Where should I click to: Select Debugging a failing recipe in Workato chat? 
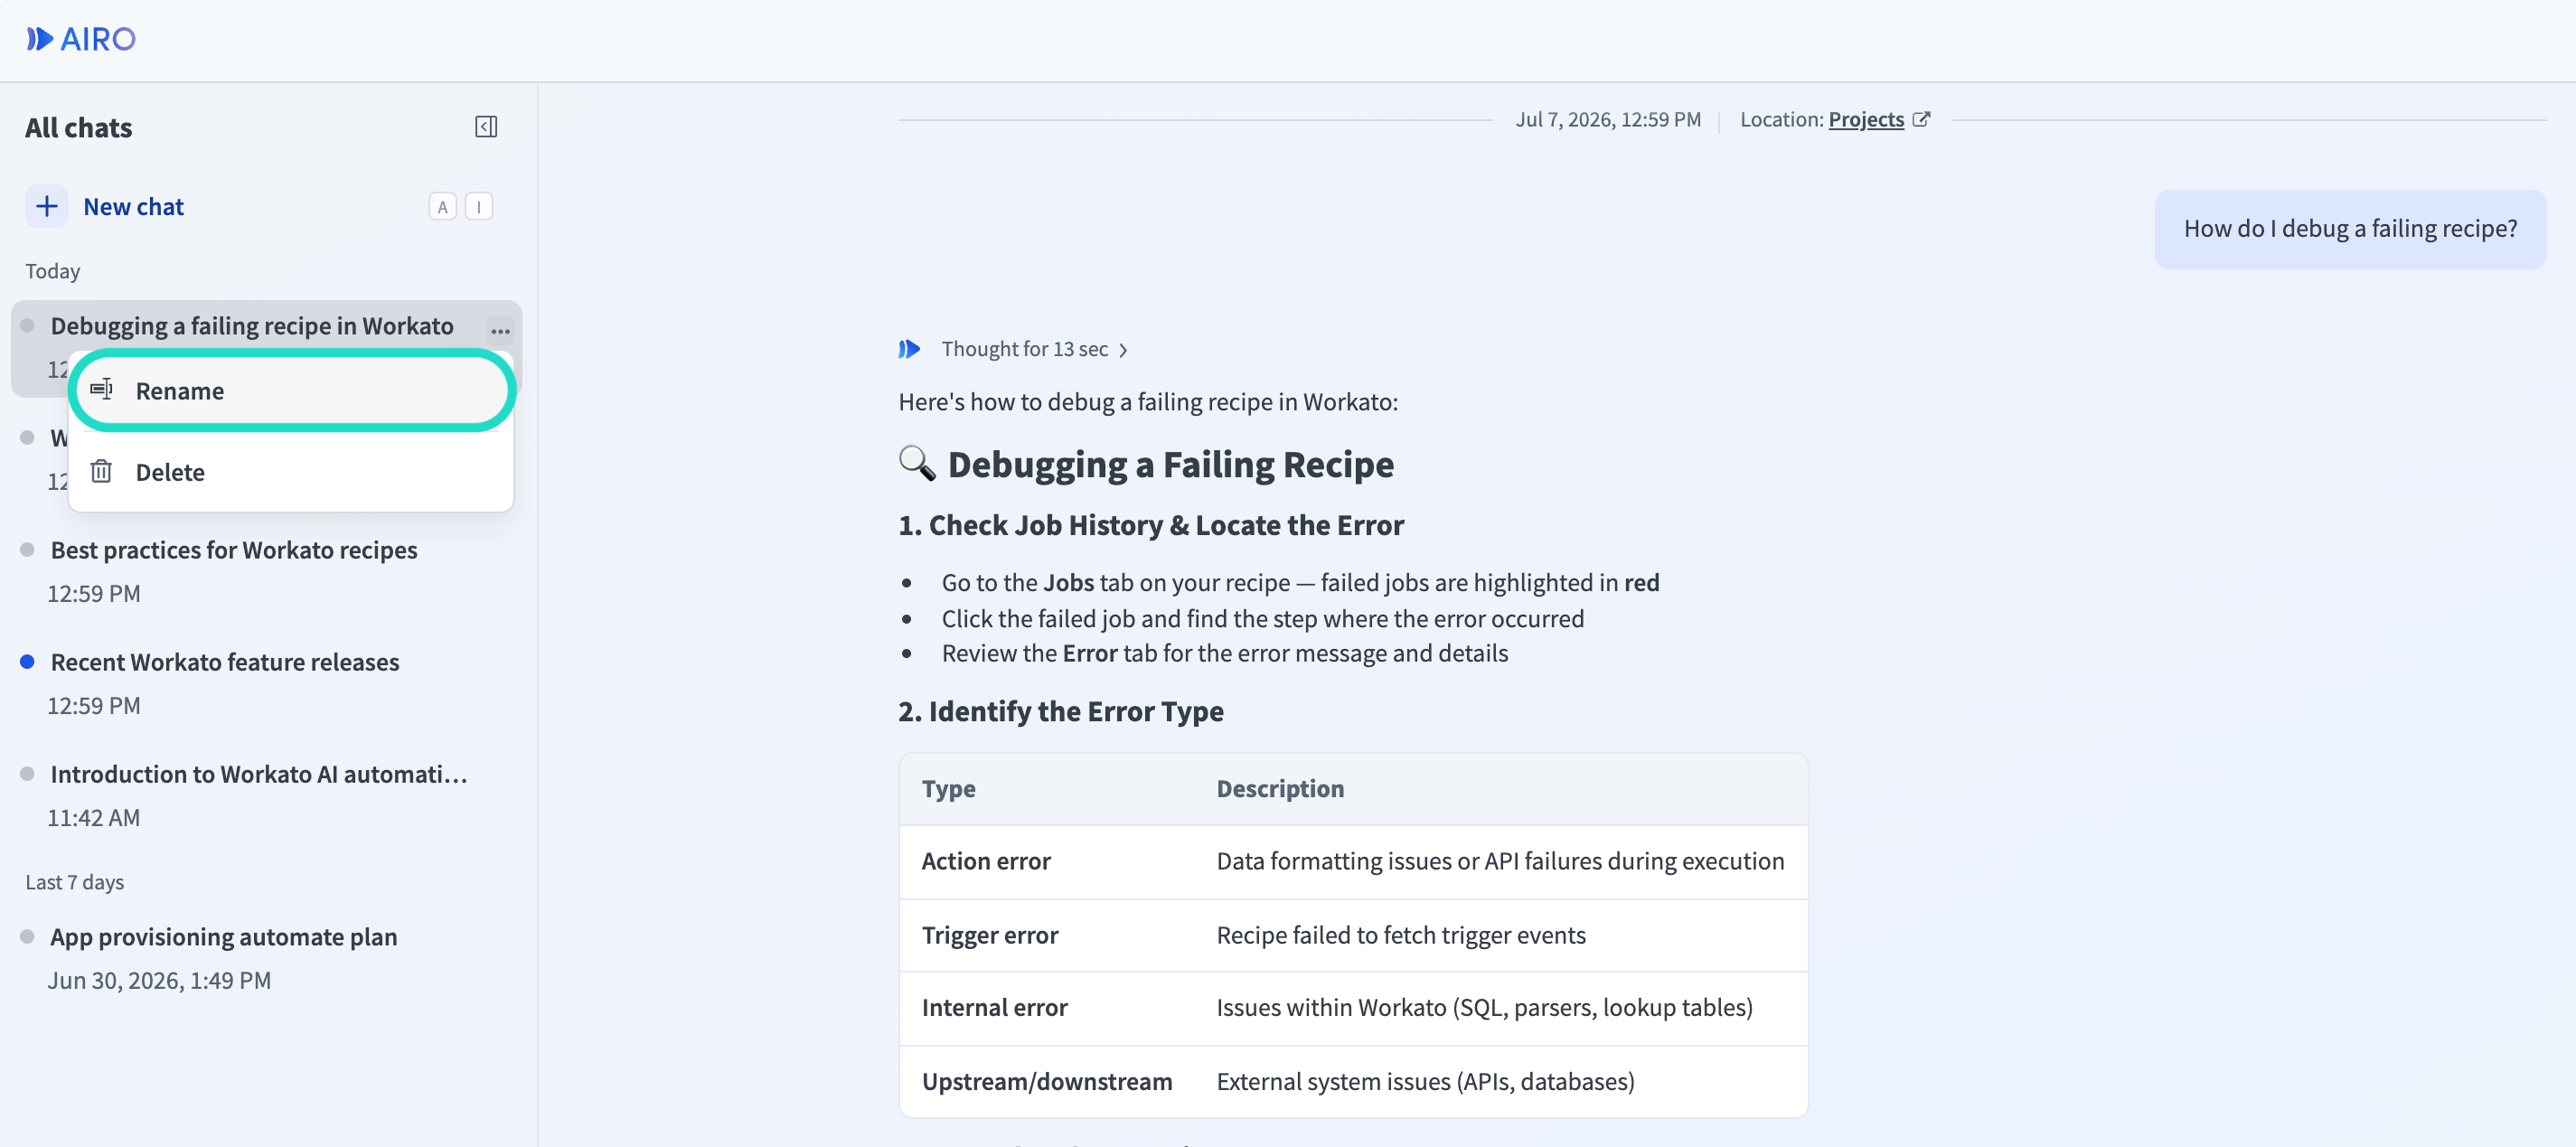252,326
